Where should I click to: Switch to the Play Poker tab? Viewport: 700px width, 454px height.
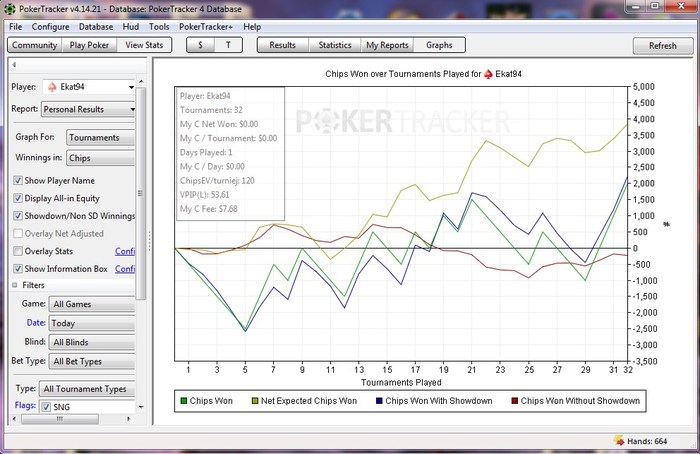[89, 45]
